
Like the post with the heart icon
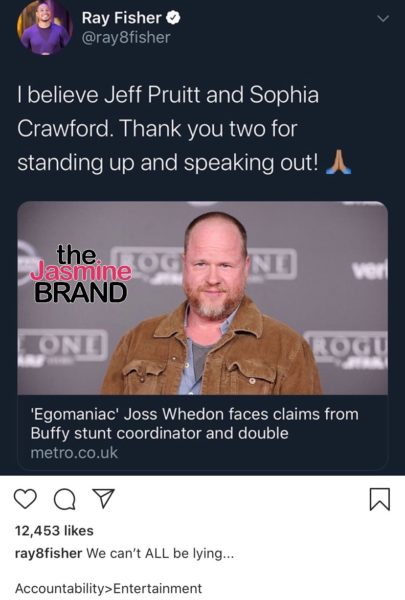pos(25,499)
